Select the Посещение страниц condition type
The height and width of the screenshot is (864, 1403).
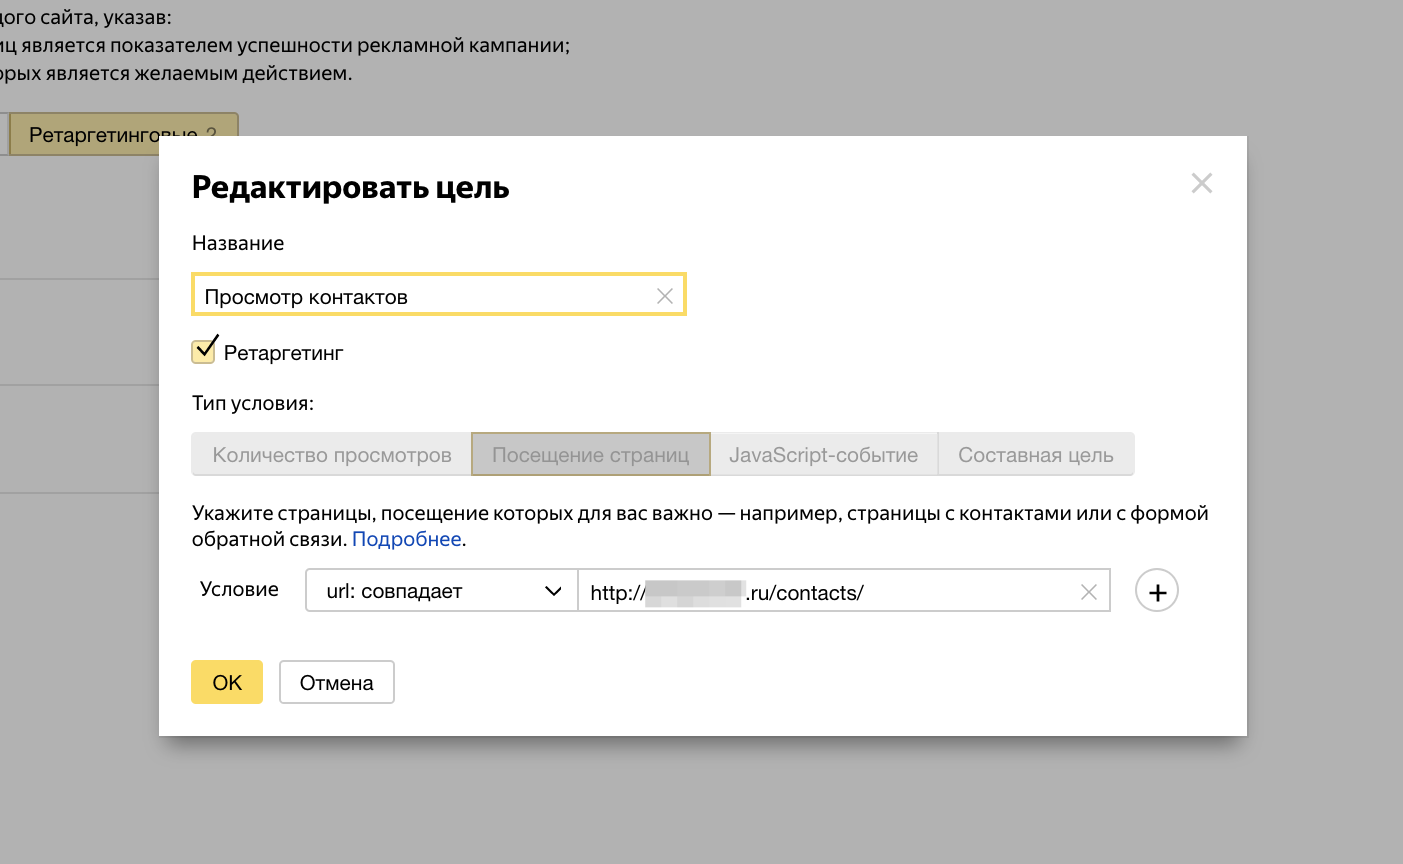590,455
